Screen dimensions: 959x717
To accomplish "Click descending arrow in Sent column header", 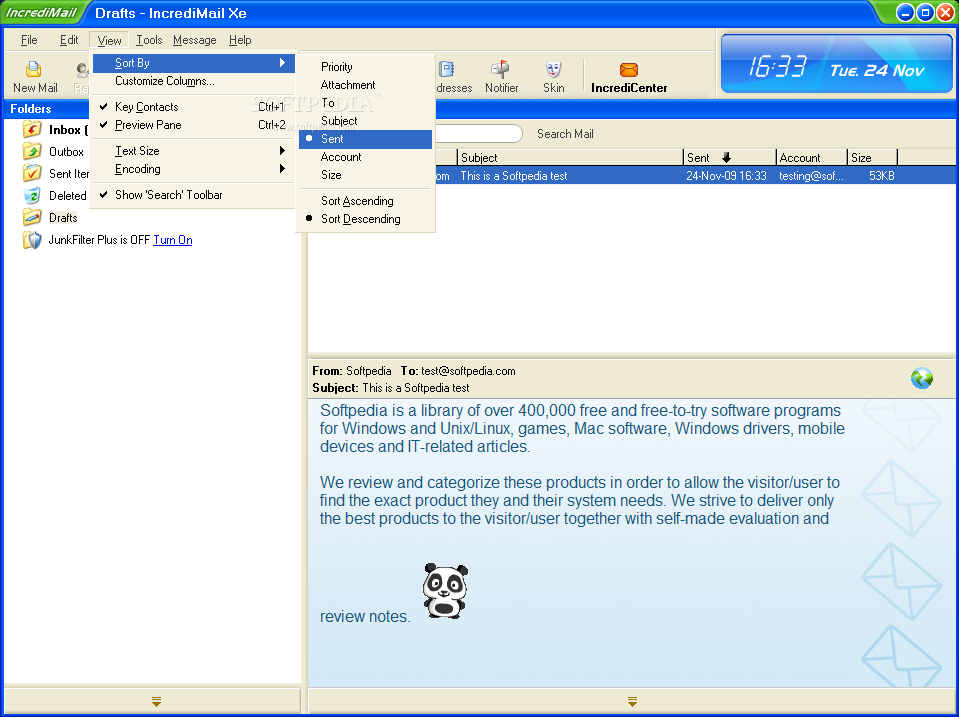I will (726, 158).
